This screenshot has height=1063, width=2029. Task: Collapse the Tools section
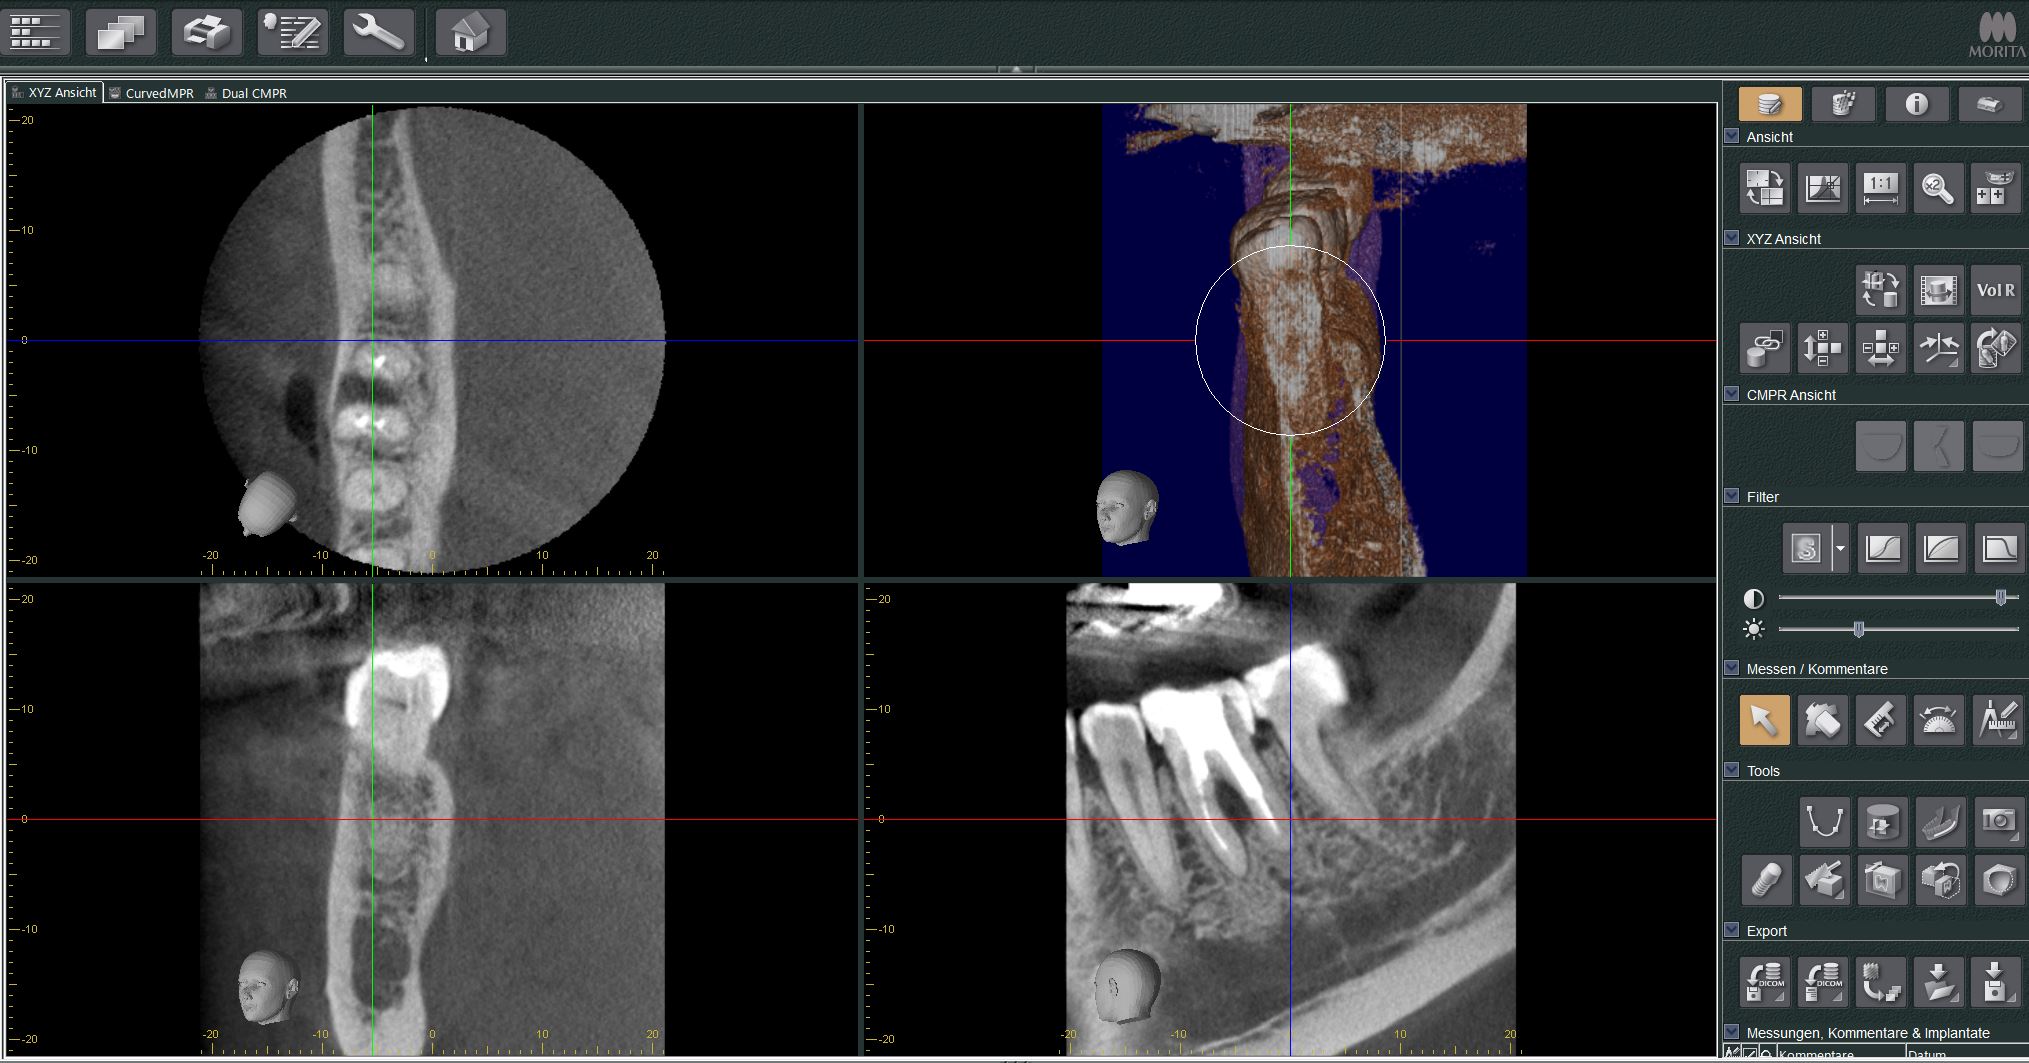1732,770
